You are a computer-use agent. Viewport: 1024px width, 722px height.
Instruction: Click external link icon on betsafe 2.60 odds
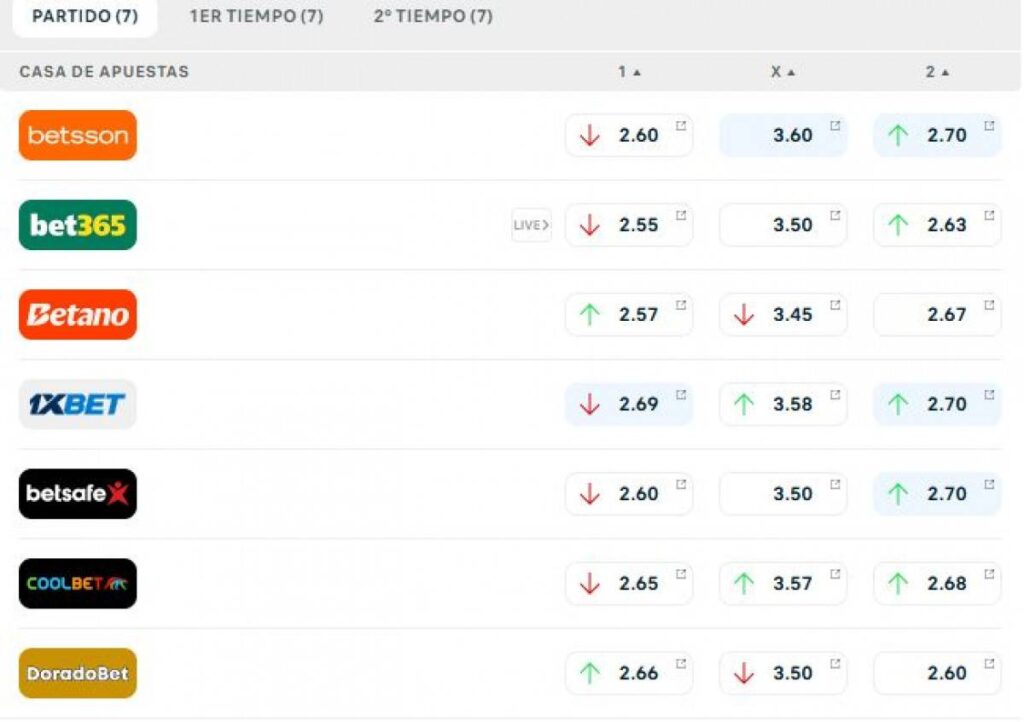click(x=680, y=484)
